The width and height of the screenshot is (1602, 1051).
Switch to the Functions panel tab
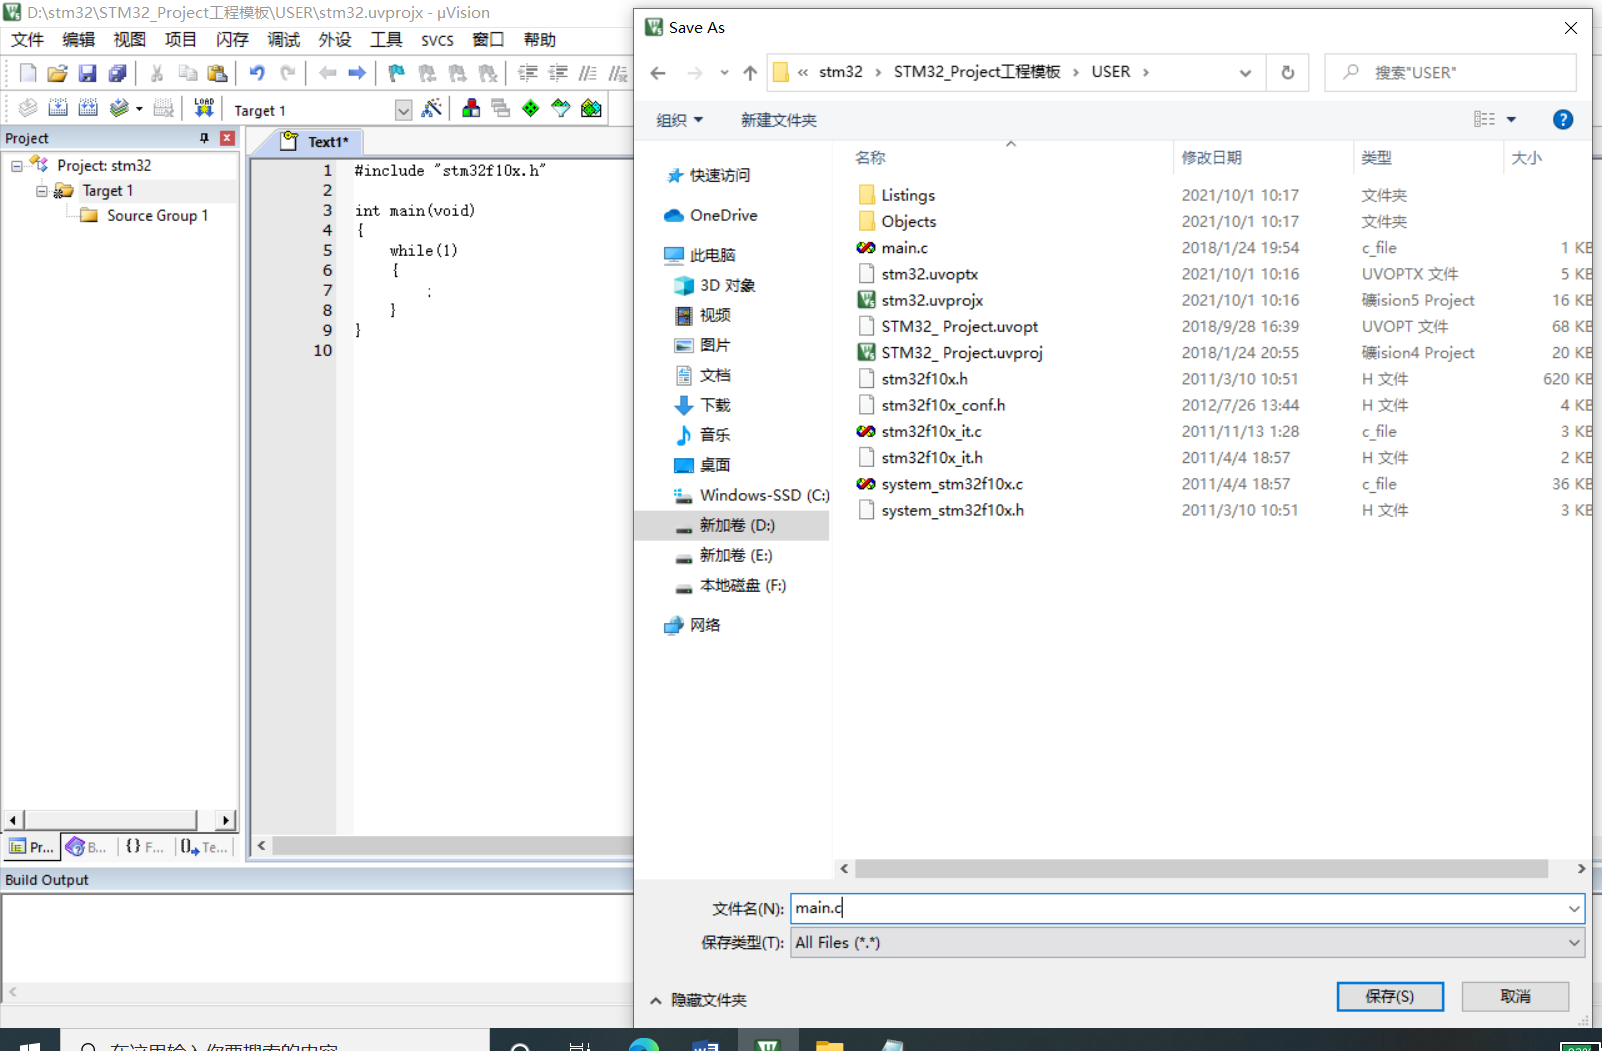pyautogui.click(x=145, y=847)
